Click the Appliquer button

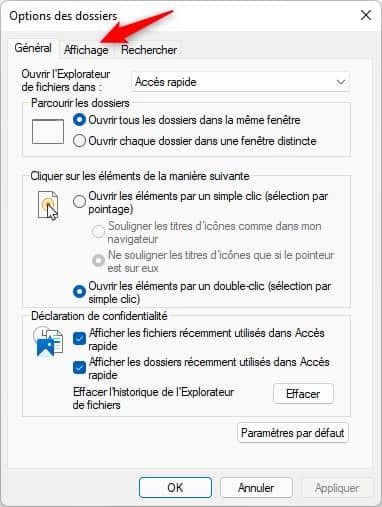[337, 488]
